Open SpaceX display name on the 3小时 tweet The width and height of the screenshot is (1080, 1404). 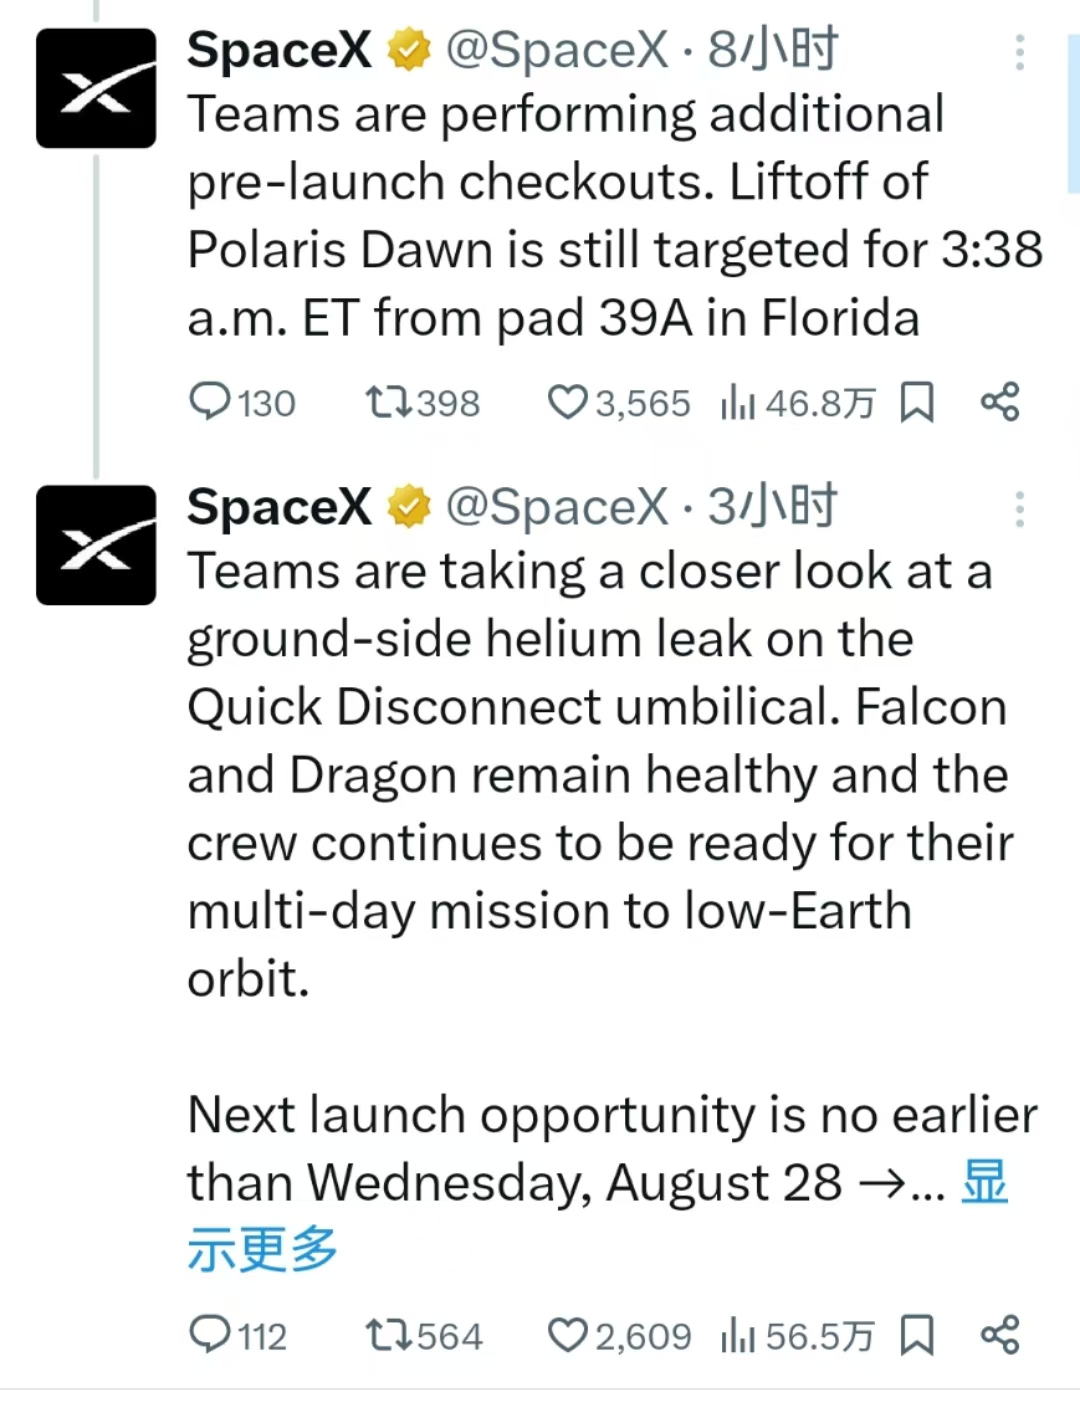(279, 507)
